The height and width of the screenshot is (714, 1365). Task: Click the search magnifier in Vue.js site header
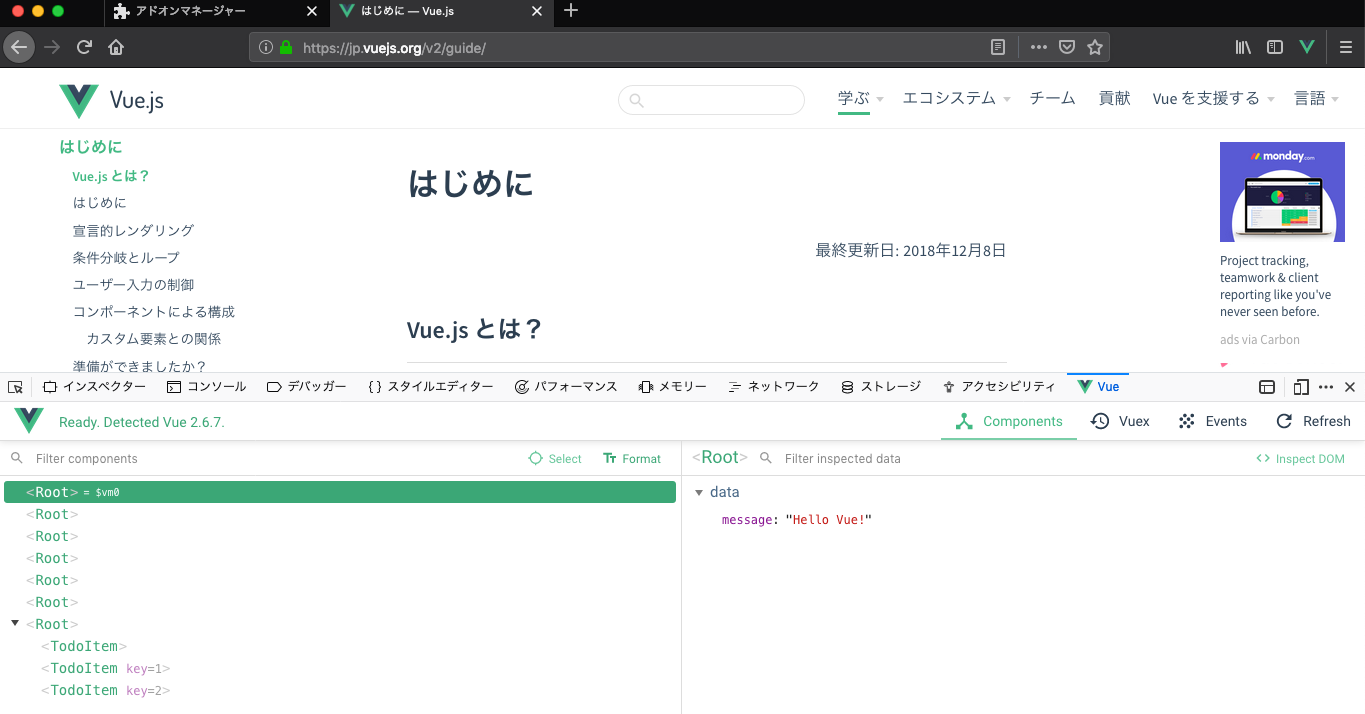click(638, 100)
